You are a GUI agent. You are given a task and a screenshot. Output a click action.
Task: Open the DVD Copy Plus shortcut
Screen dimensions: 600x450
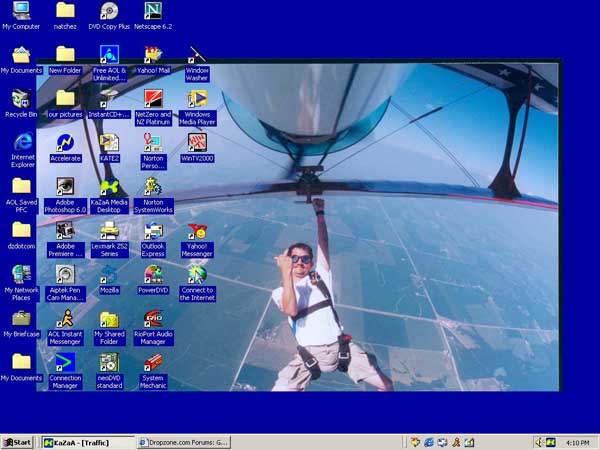(109, 12)
